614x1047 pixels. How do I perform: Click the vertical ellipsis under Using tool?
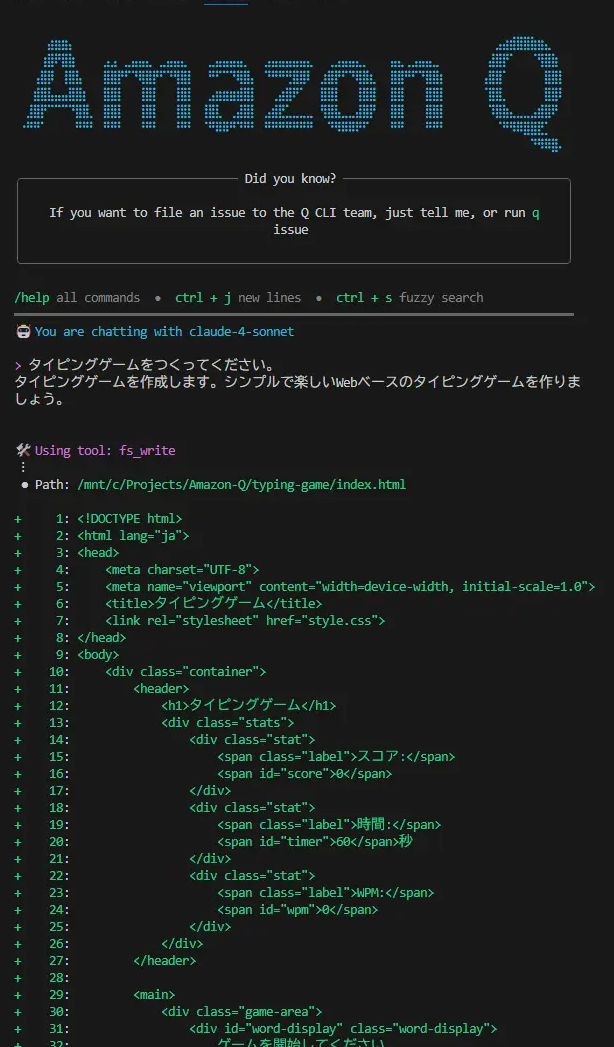(x=23, y=467)
